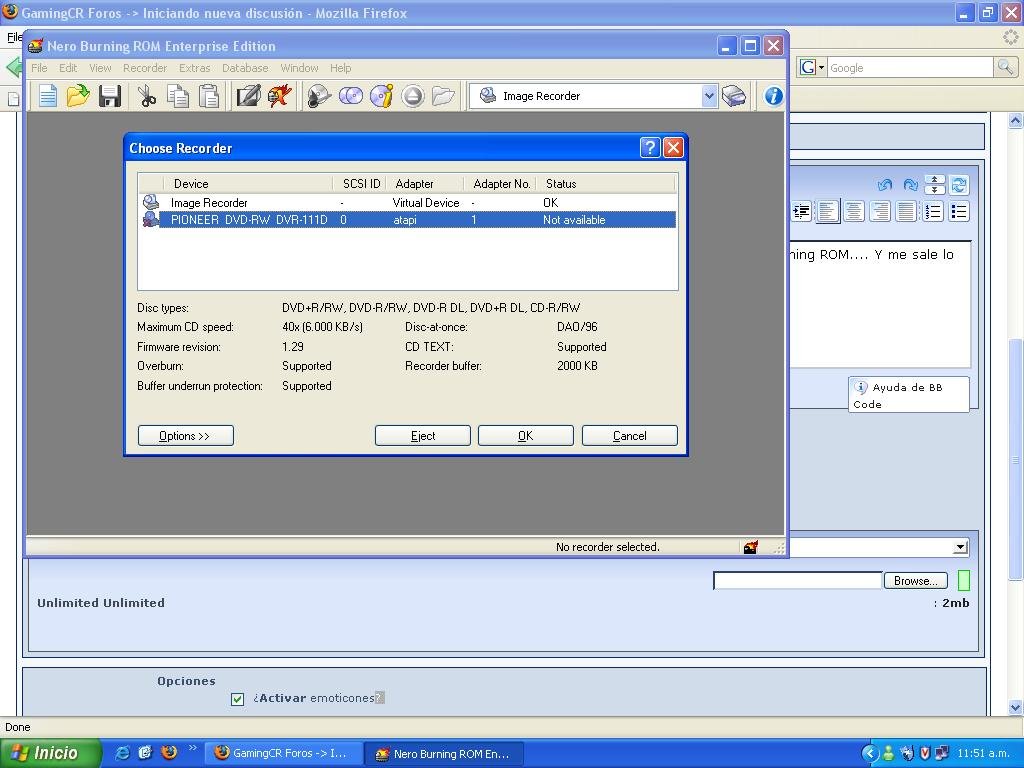Image resolution: width=1024 pixels, height=768 pixels.
Task: Launch Internet Explorer from Quick Launch
Action: (122, 753)
